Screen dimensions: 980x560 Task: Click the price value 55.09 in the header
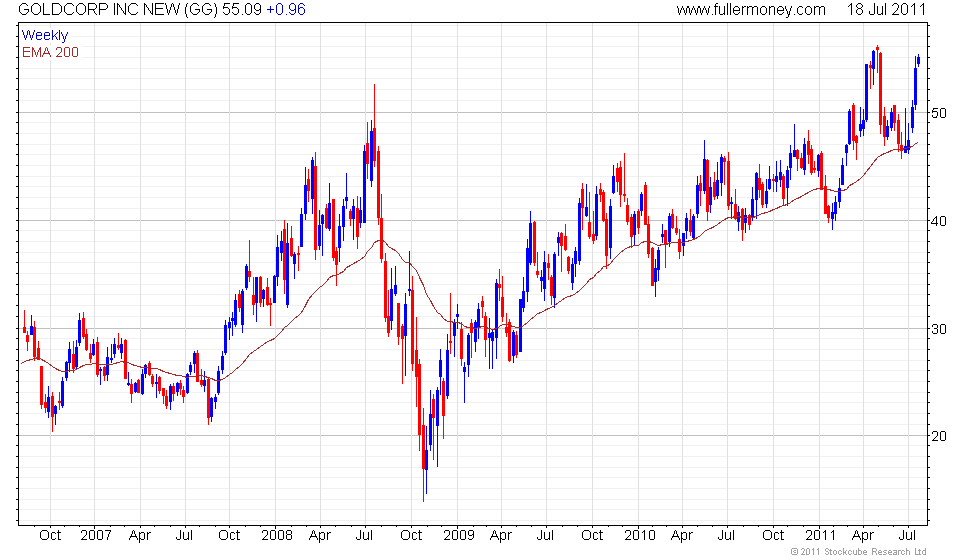(x=242, y=9)
